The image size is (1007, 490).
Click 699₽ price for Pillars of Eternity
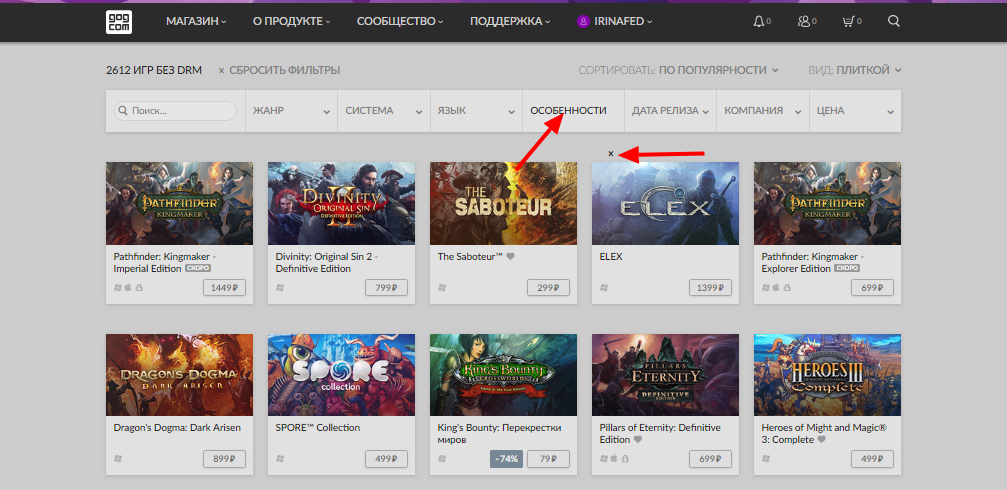coord(710,459)
